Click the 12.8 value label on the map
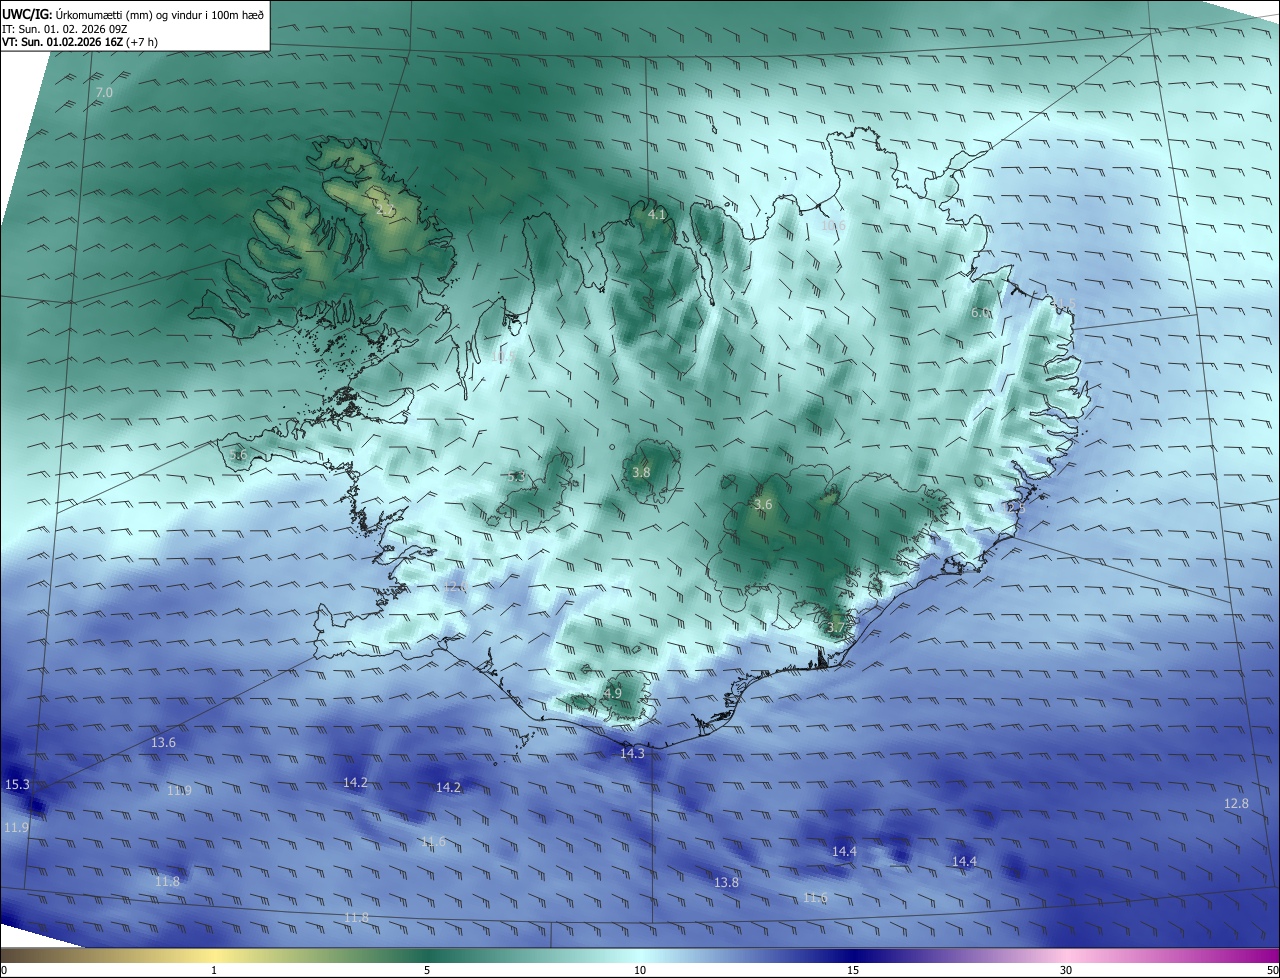The width and height of the screenshot is (1280, 978). (x=1236, y=804)
